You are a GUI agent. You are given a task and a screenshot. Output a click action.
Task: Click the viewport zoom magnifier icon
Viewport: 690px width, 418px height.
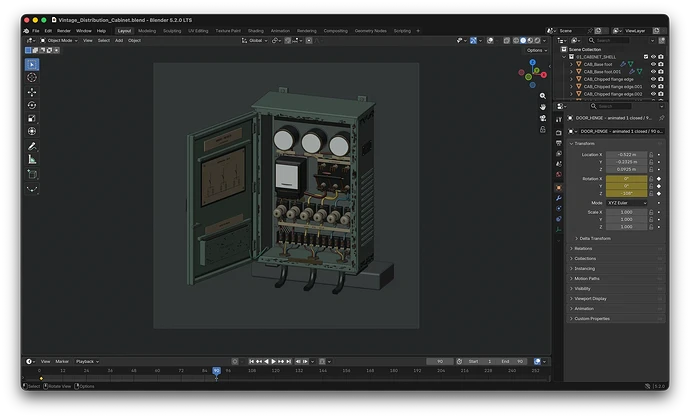[x=543, y=96]
